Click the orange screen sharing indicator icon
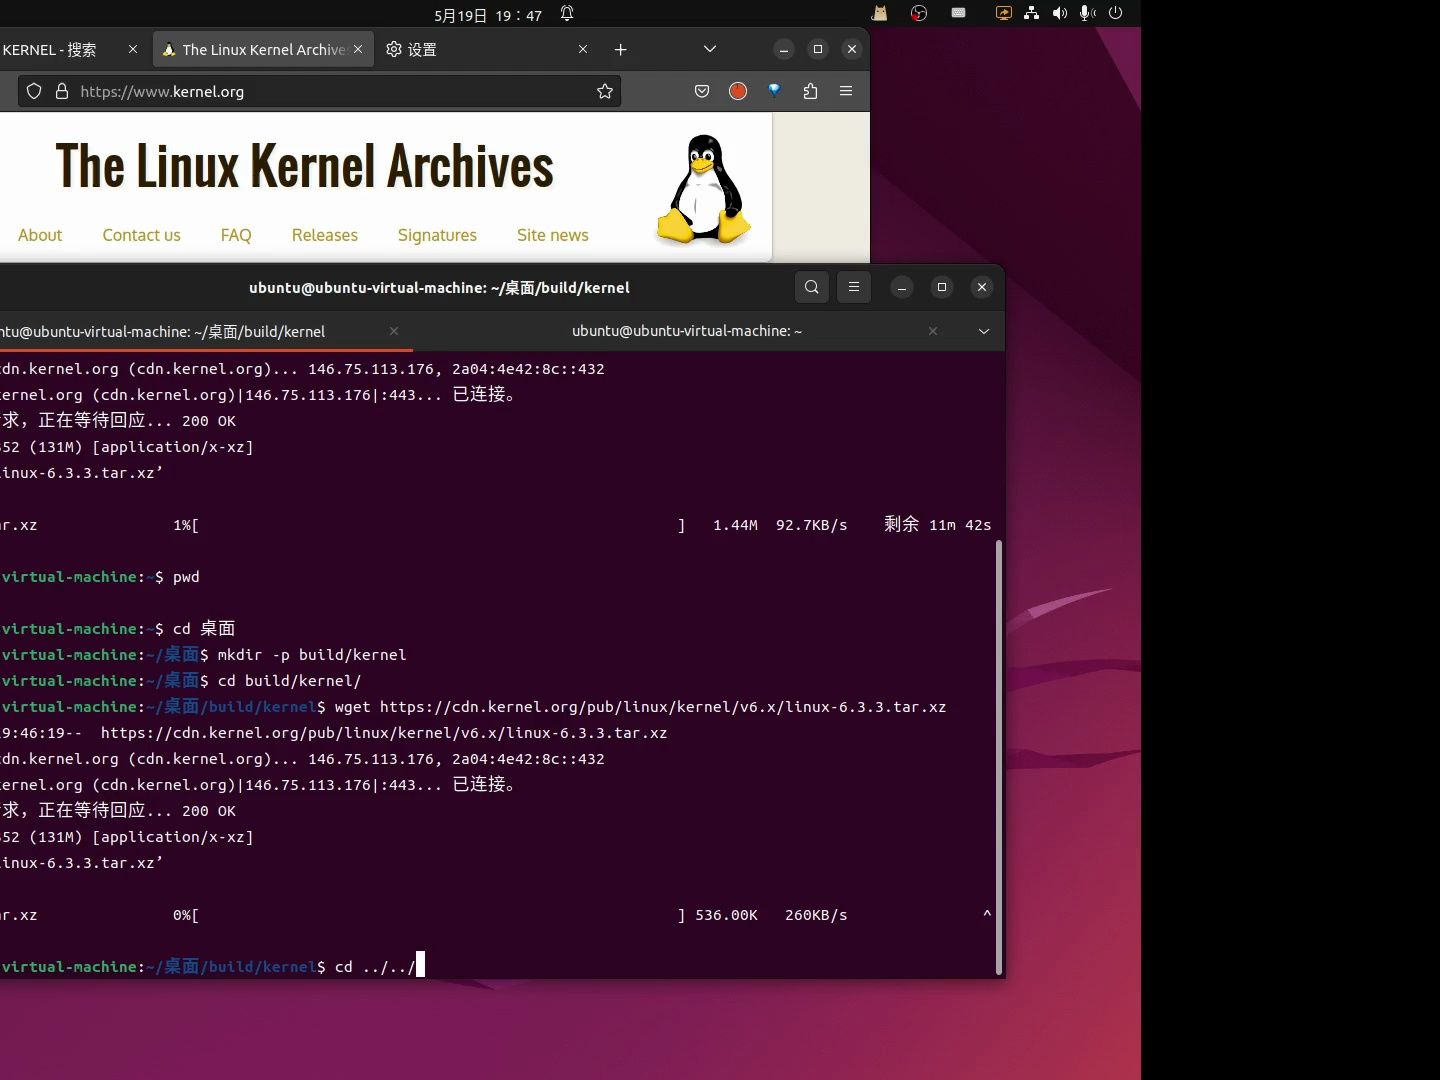The width and height of the screenshot is (1440, 1080). pyautogui.click(x=1003, y=13)
